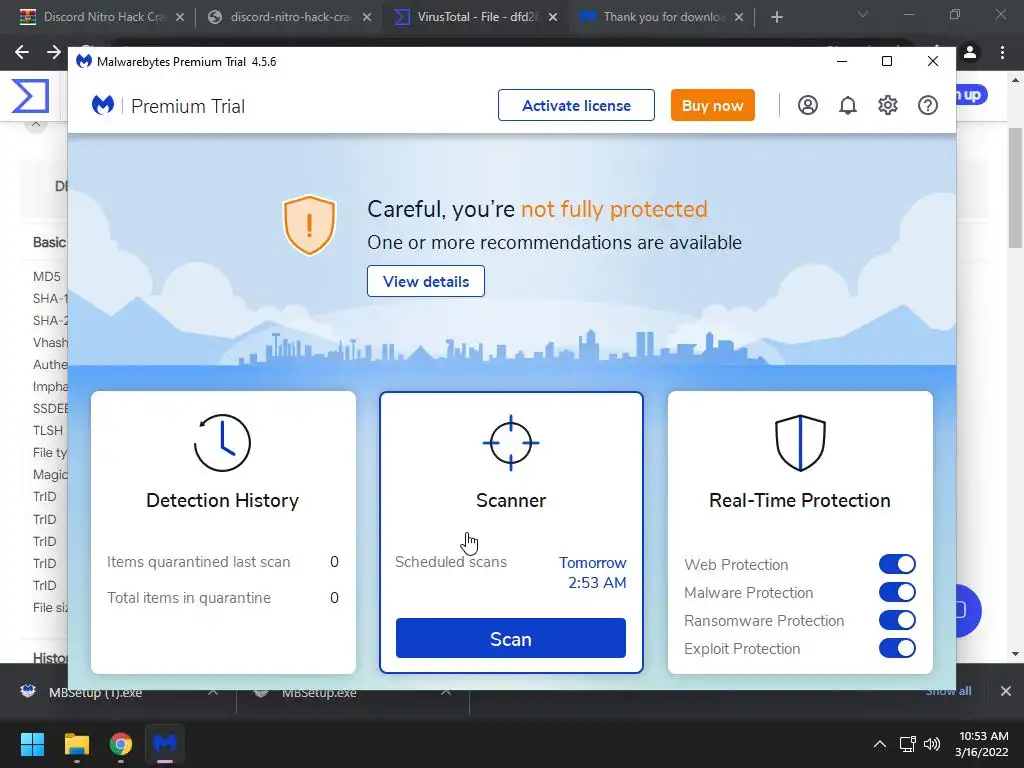Toggle Malware Protection switch
1024x768 pixels.
(x=897, y=592)
